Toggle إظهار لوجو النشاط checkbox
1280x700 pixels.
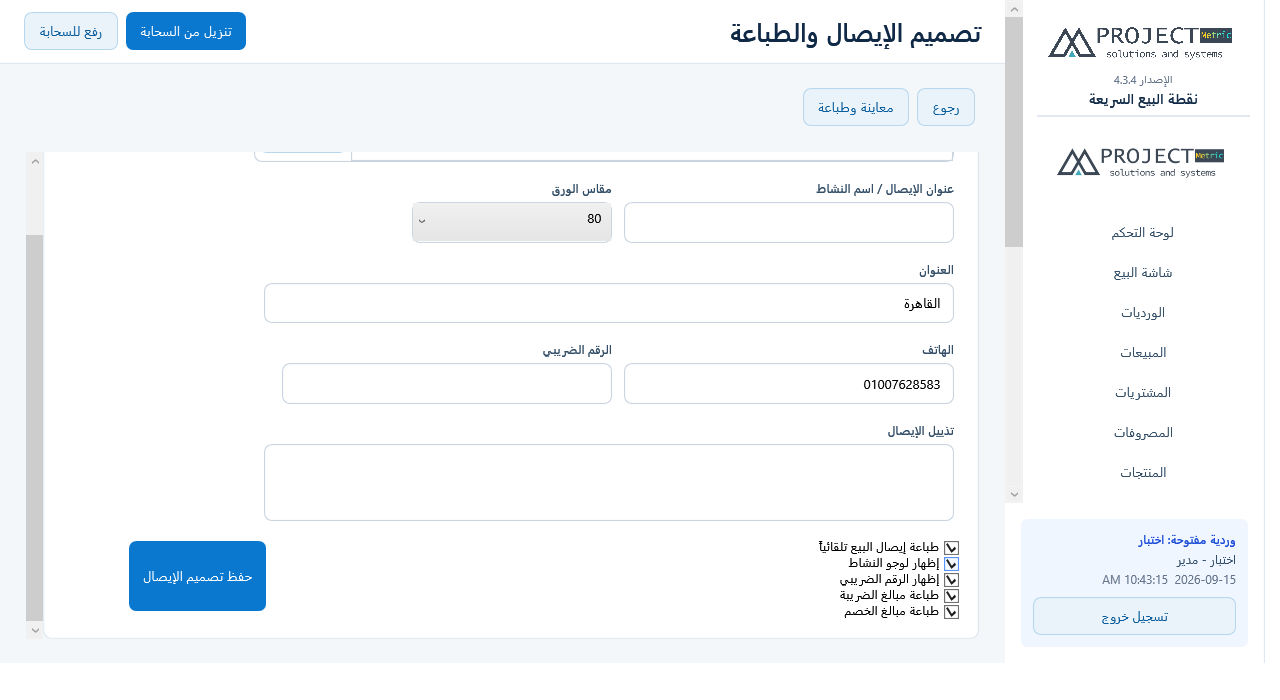coord(952,564)
